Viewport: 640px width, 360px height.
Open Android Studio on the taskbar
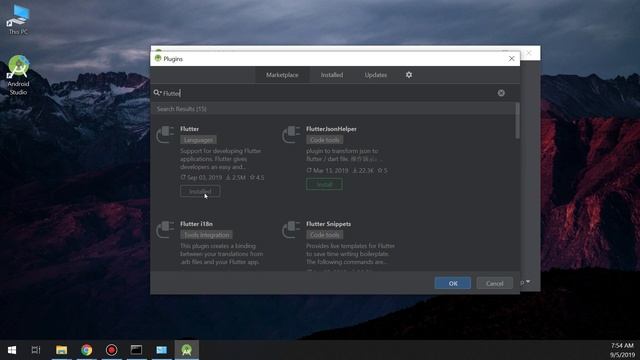coord(187,350)
